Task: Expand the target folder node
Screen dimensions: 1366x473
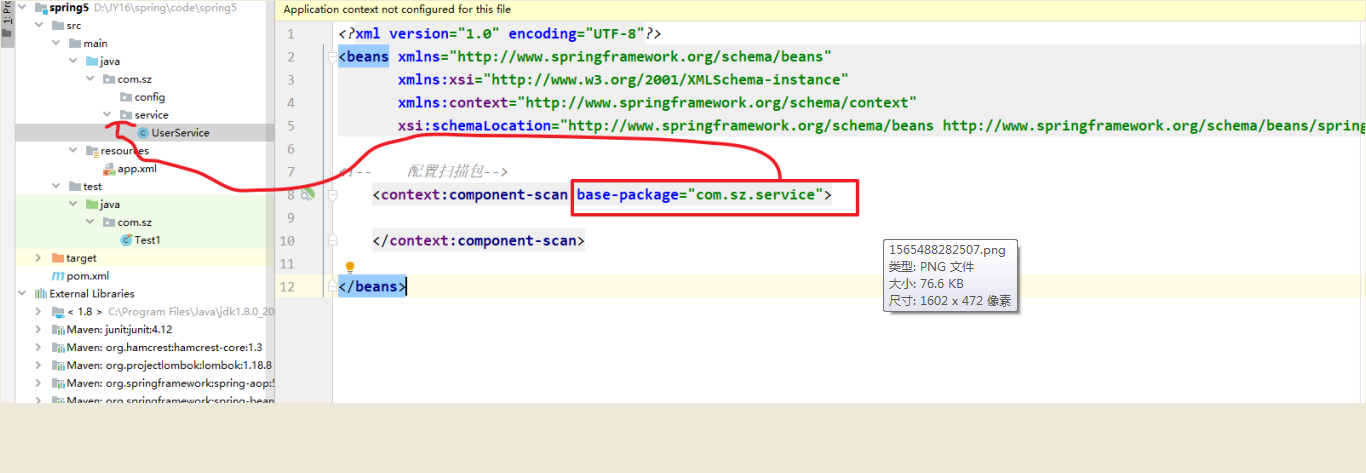Action: pos(39,258)
